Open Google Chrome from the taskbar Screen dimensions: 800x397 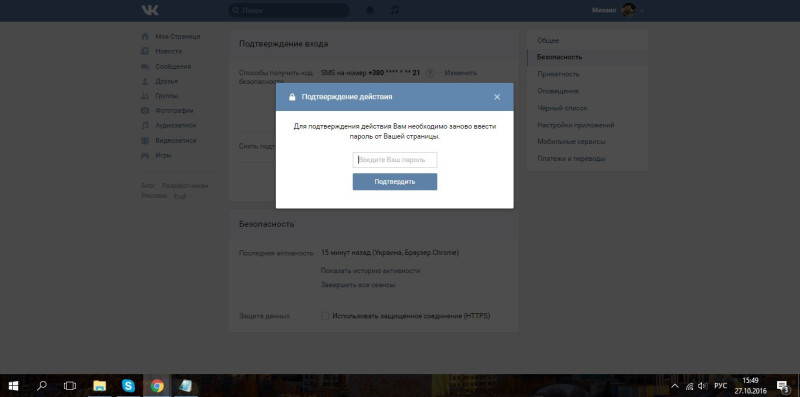coord(157,386)
